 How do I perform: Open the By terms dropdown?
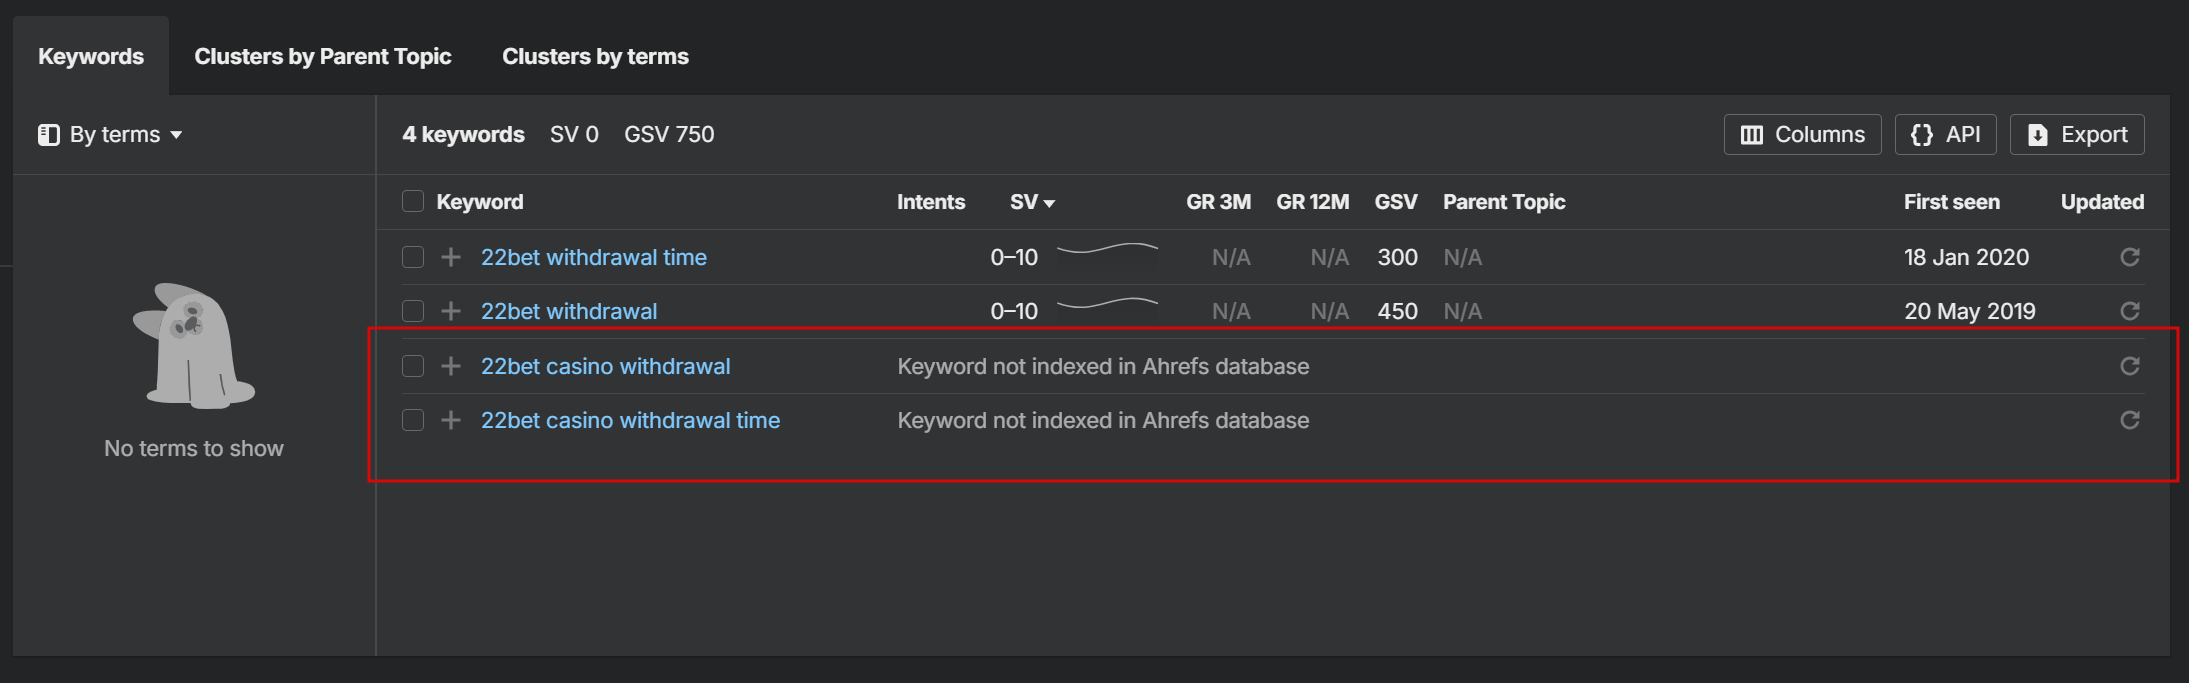[111, 134]
